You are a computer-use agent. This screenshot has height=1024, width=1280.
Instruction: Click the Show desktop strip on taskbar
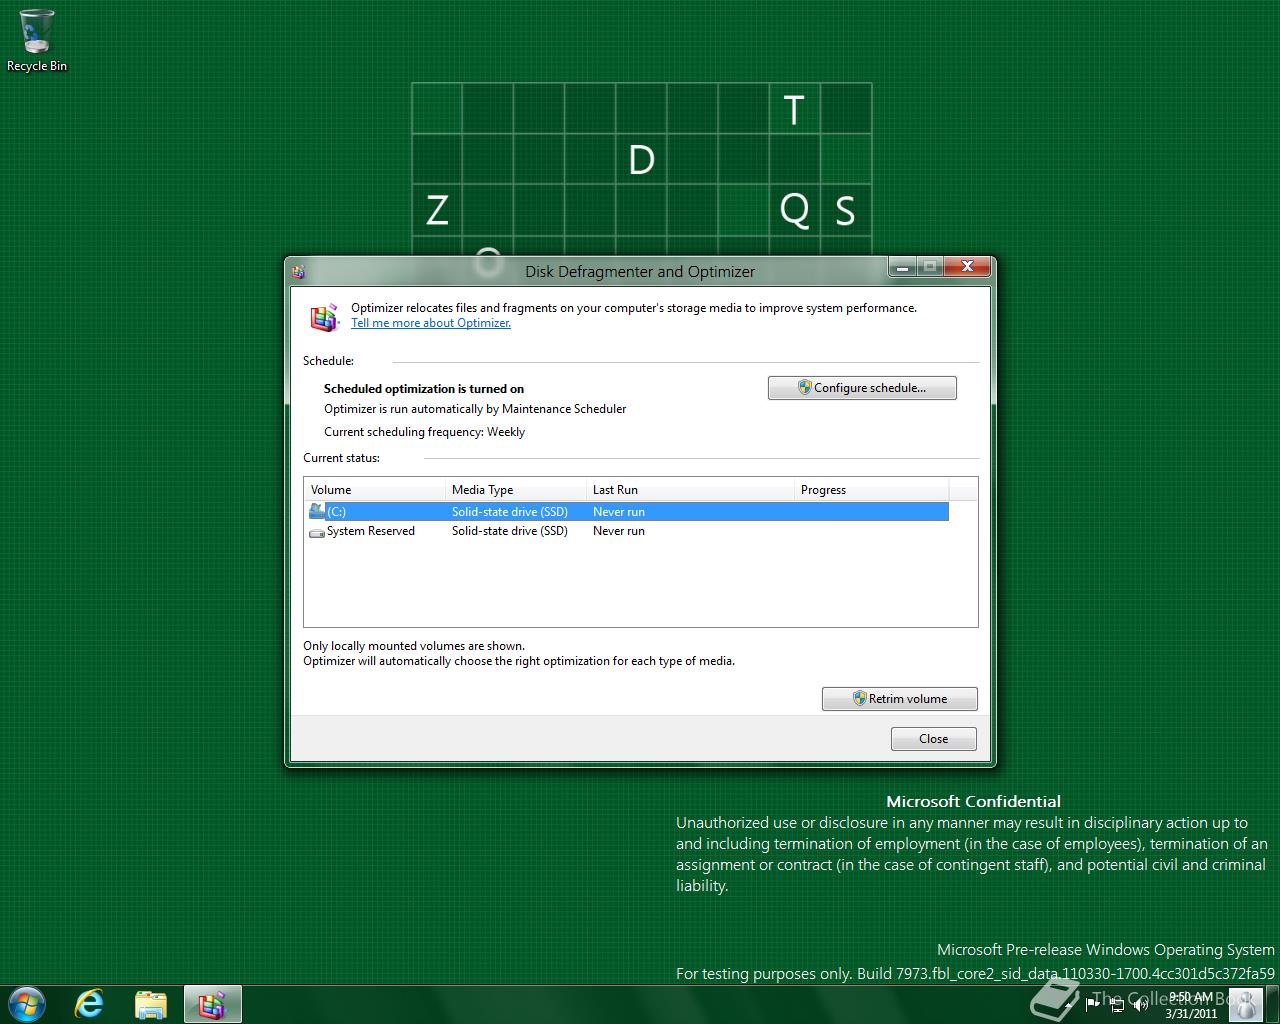(x=1272, y=1004)
